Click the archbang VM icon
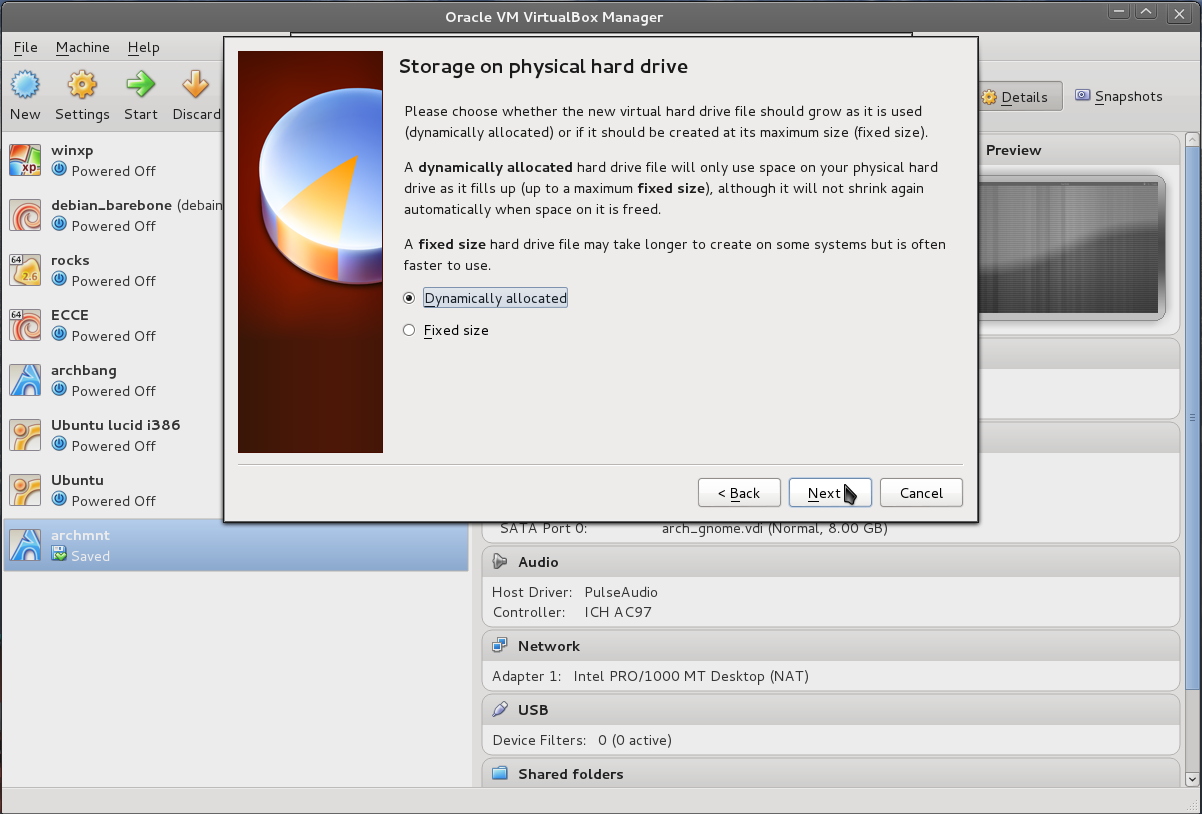1202x814 pixels. (x=24, y=380)
